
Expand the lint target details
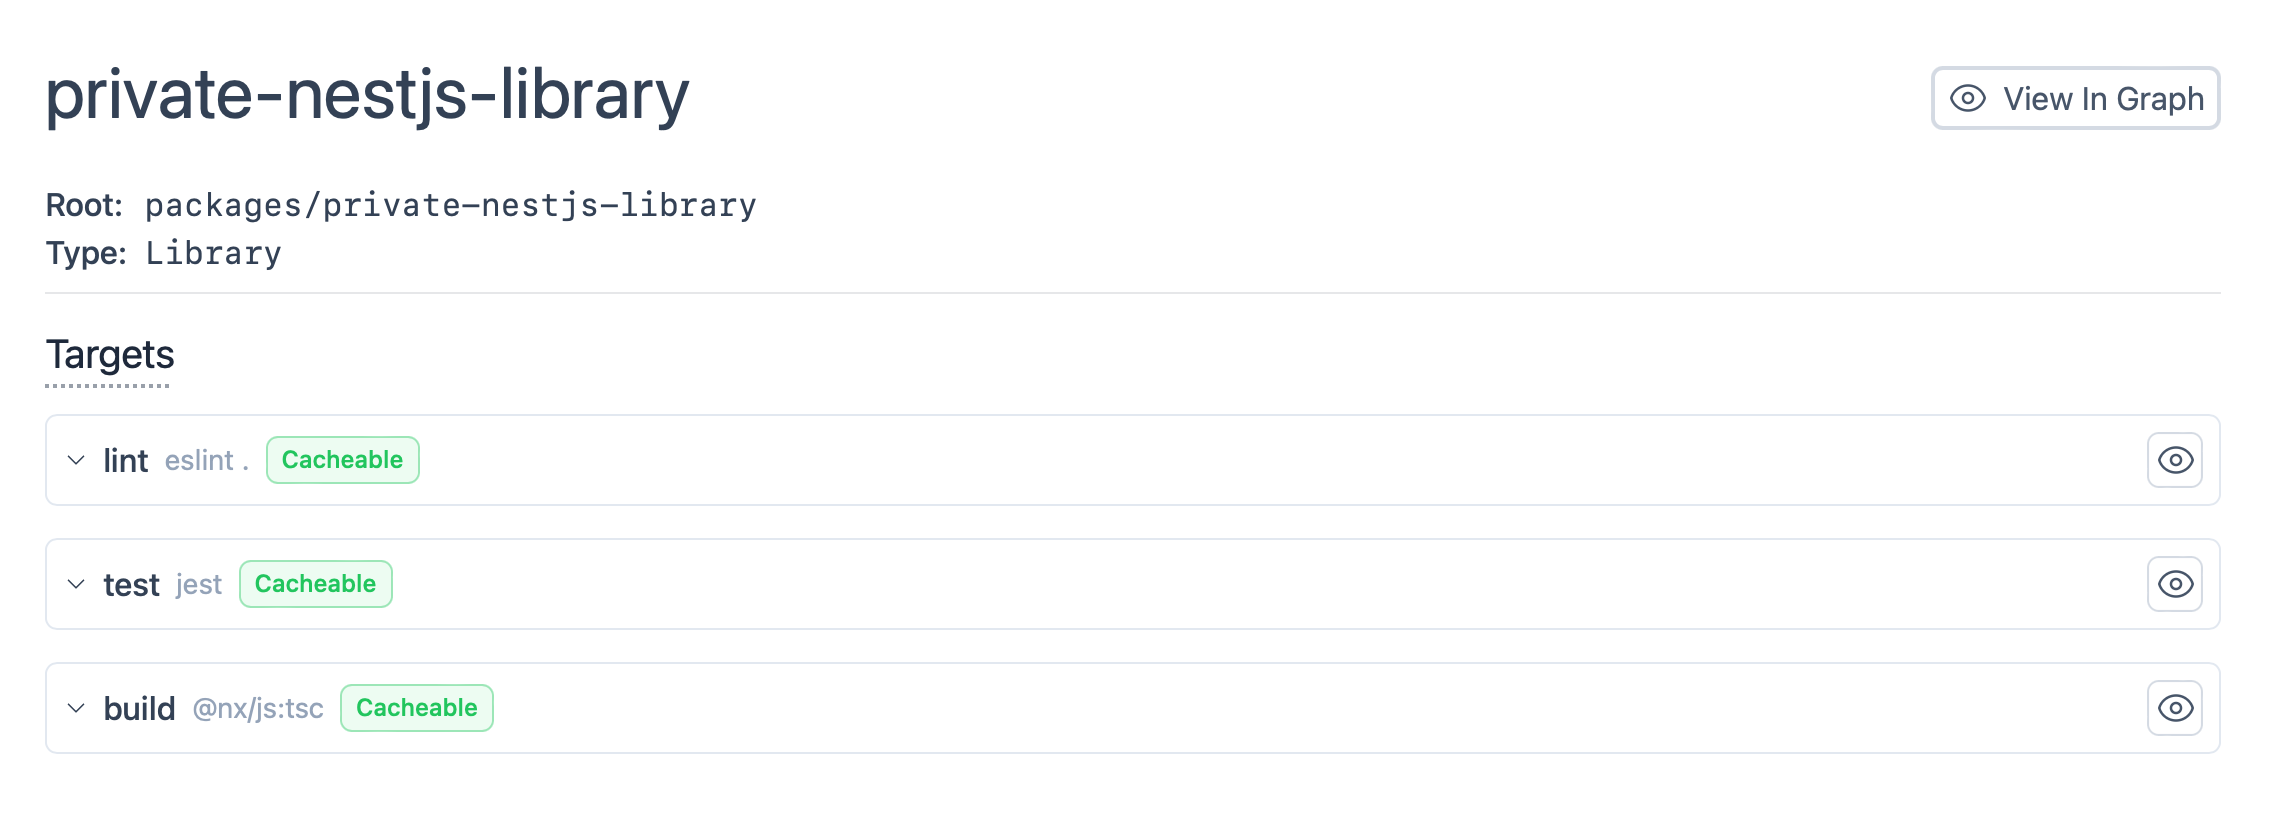pos(76,460)
